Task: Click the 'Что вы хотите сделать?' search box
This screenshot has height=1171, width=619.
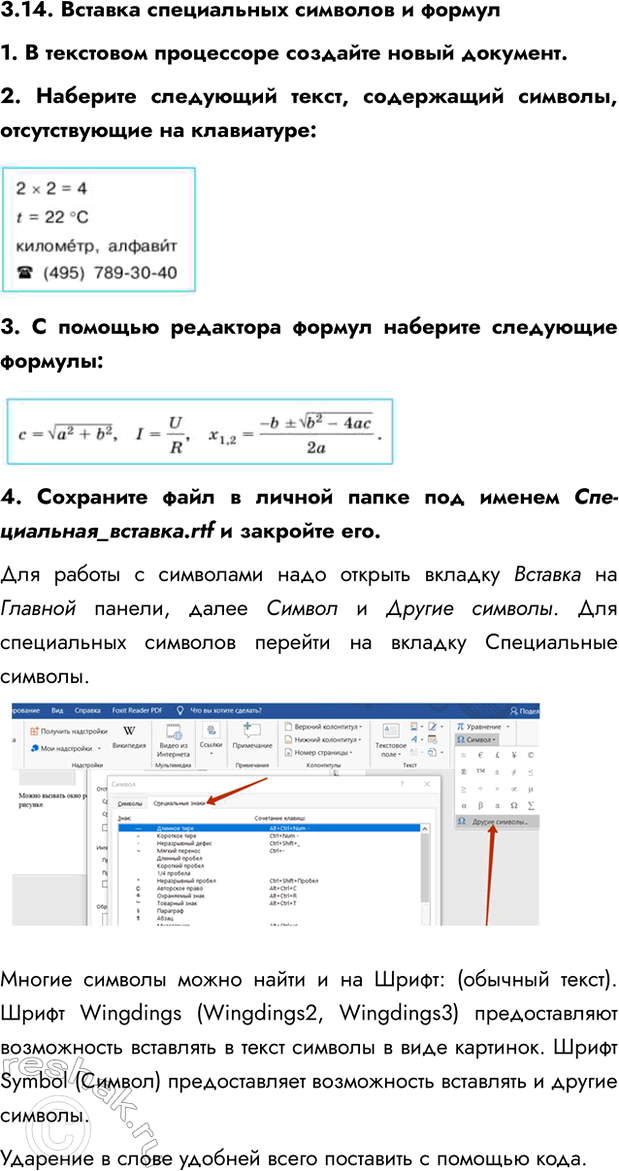Action: [221, 711]
